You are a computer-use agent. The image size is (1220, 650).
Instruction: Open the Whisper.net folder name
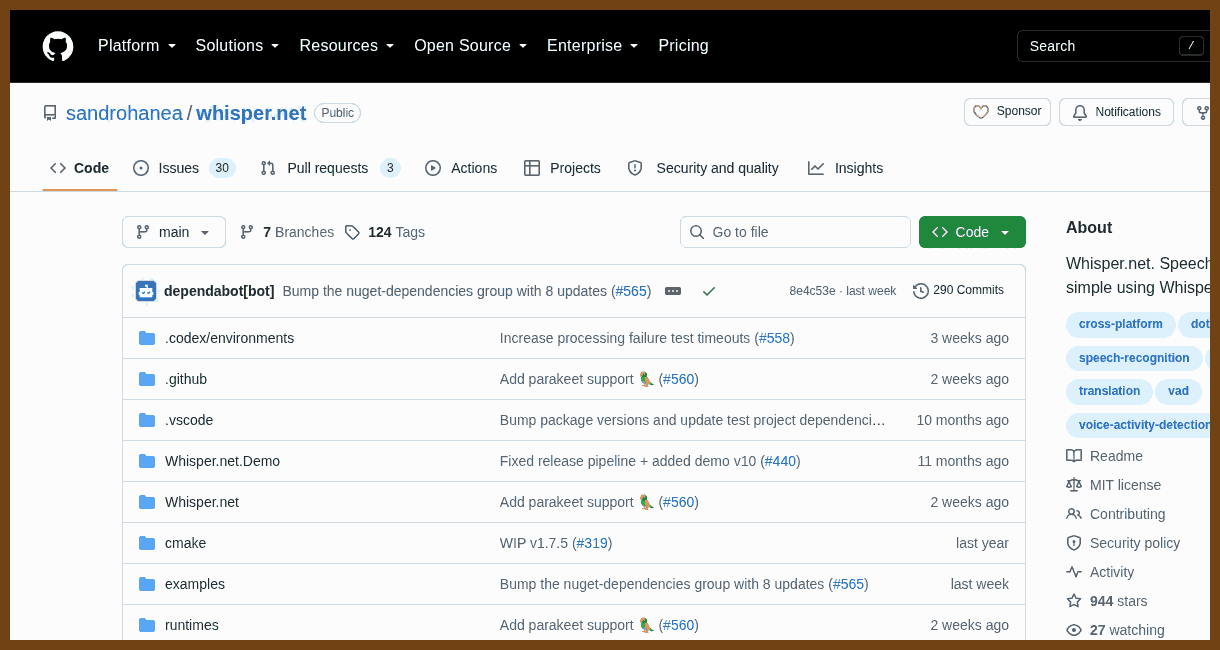[x=202, y=502]
